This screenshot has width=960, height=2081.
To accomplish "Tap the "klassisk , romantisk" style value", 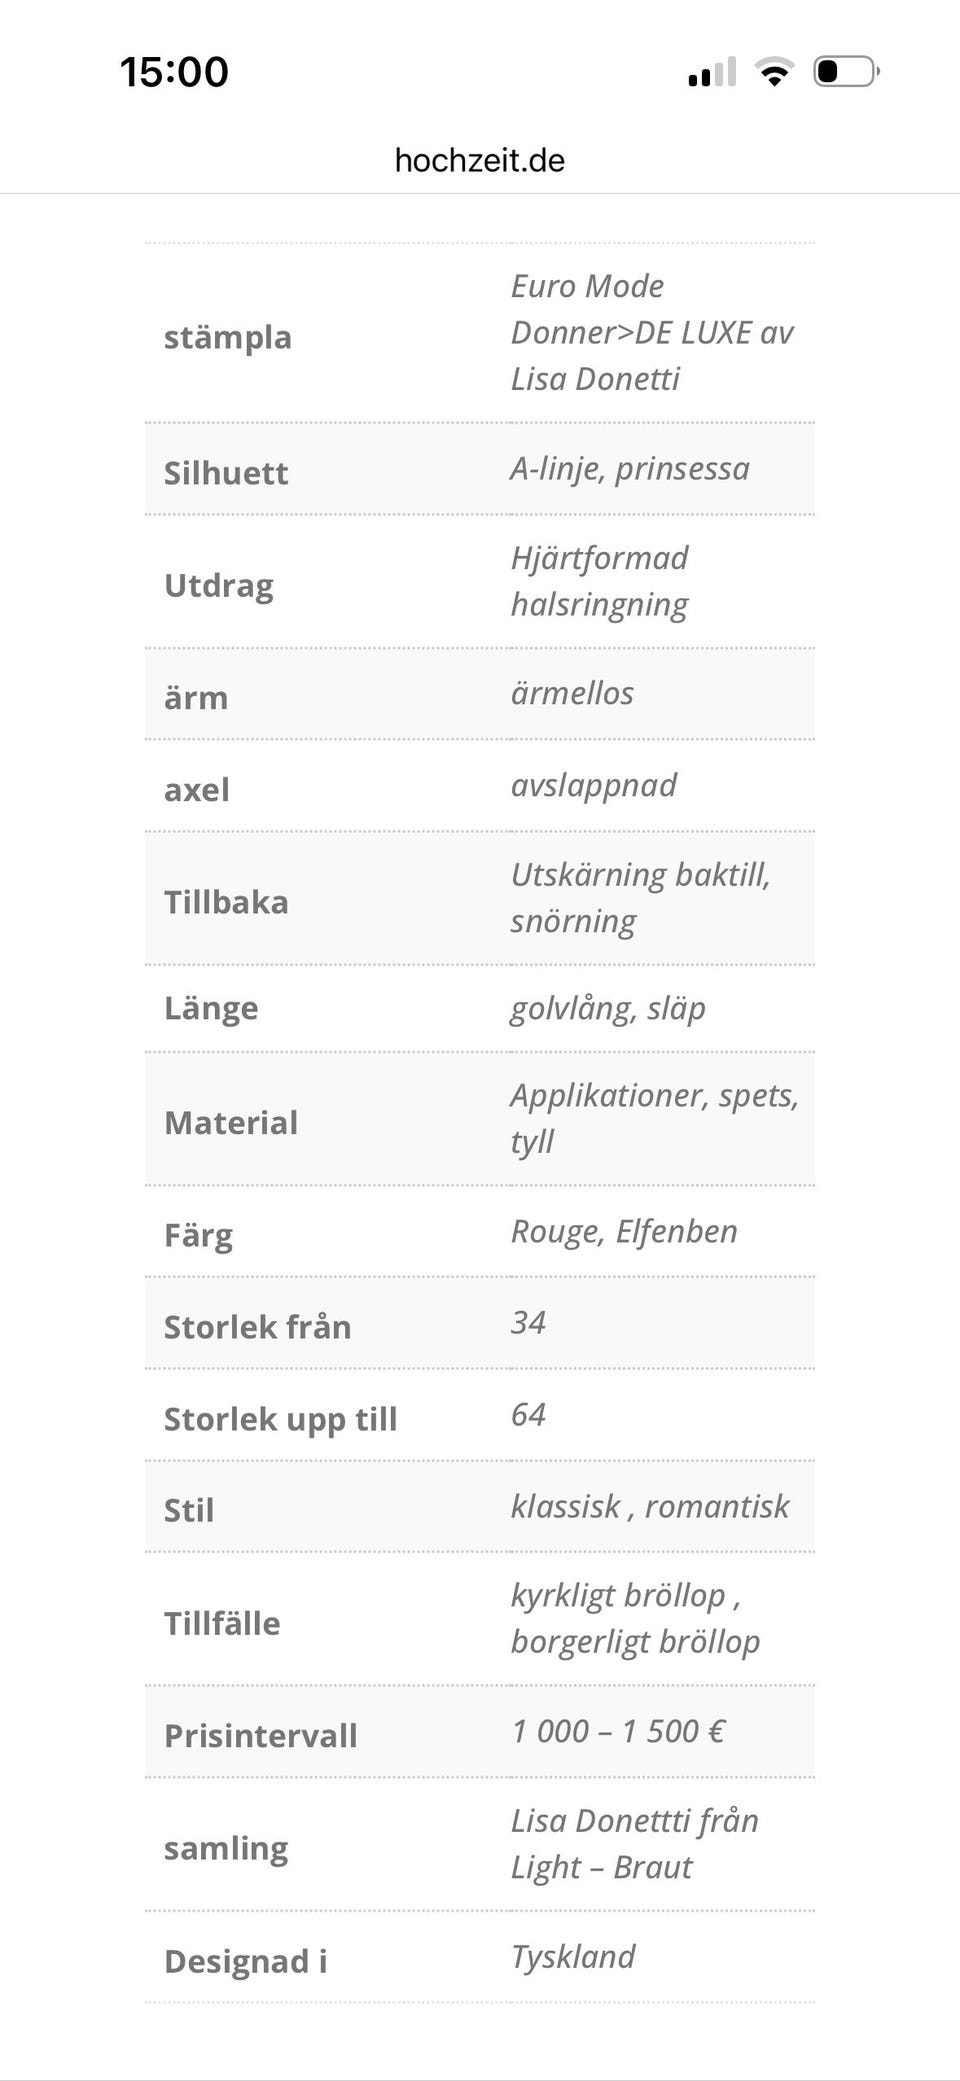I will click(650, 1506).
